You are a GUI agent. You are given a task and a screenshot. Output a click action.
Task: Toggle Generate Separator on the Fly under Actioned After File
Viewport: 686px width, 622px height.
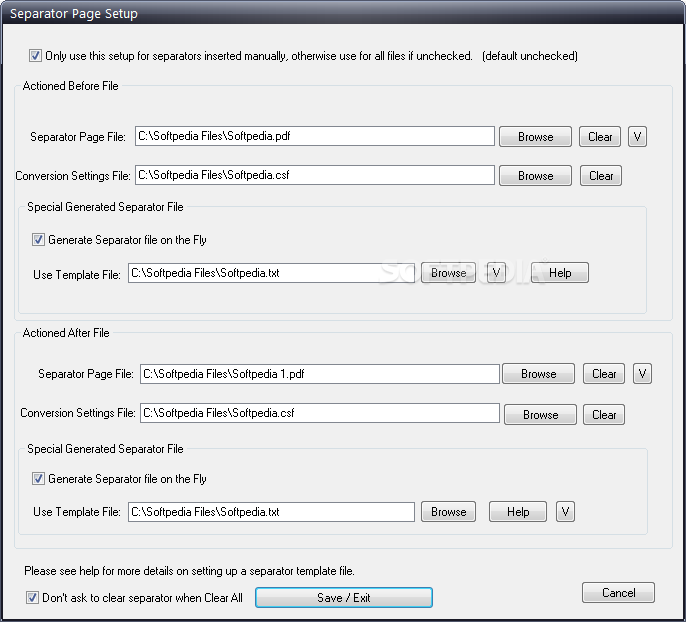pos(39,479)
